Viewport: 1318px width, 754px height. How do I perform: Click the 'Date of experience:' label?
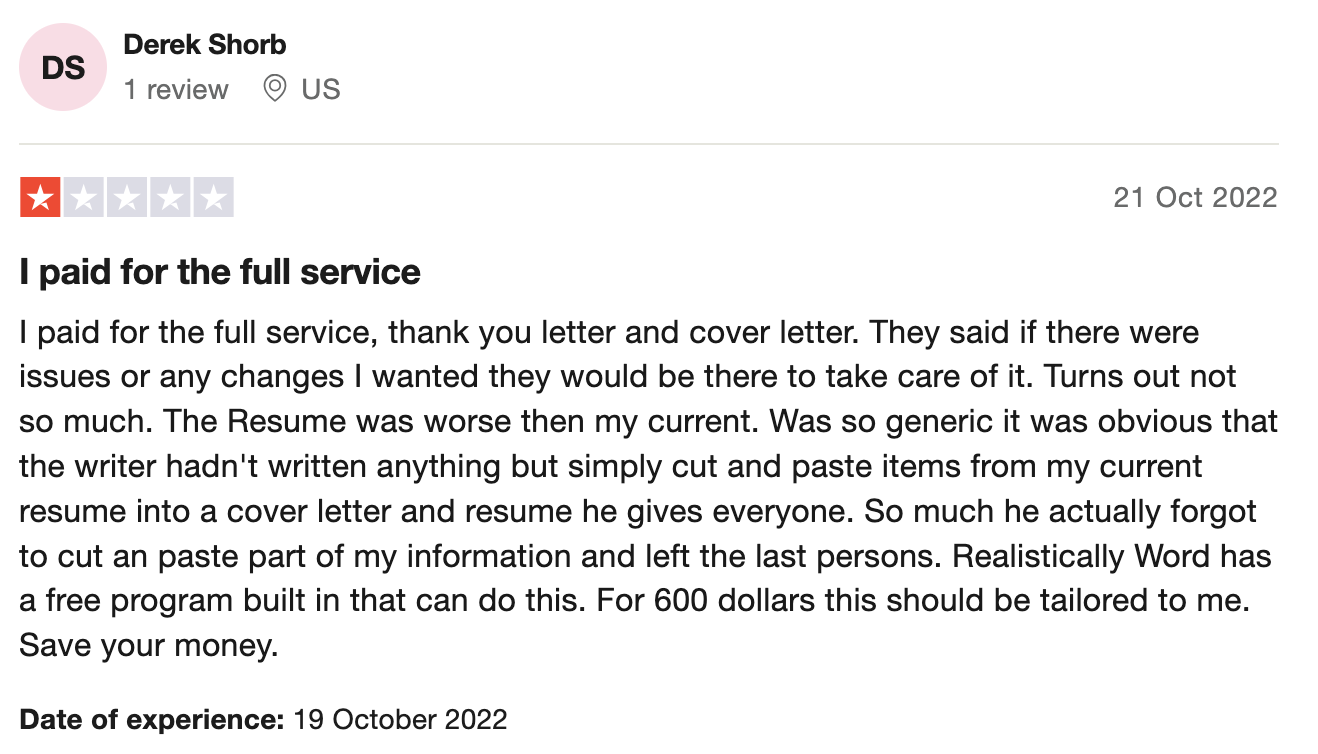point(152,719)
